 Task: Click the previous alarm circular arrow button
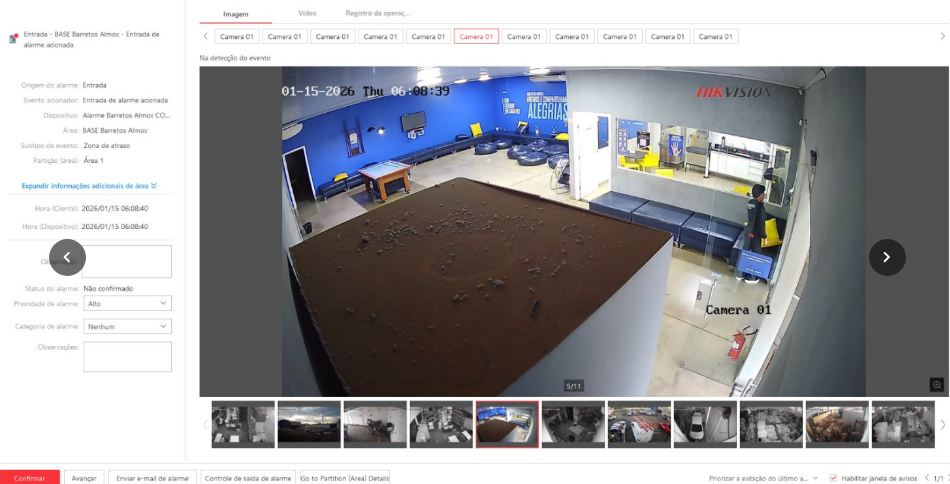tap(67, 257)
